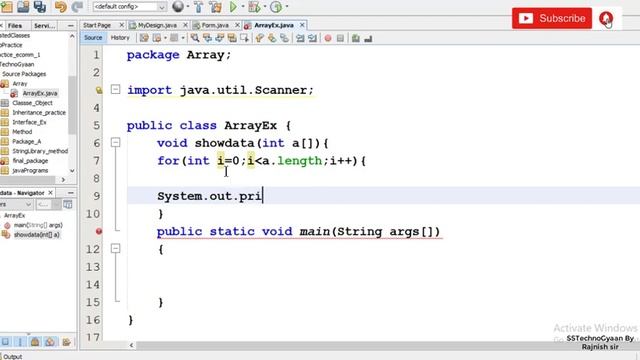
Task: Close the ArrayEx.java tab
Action: [x=302, y=25]
